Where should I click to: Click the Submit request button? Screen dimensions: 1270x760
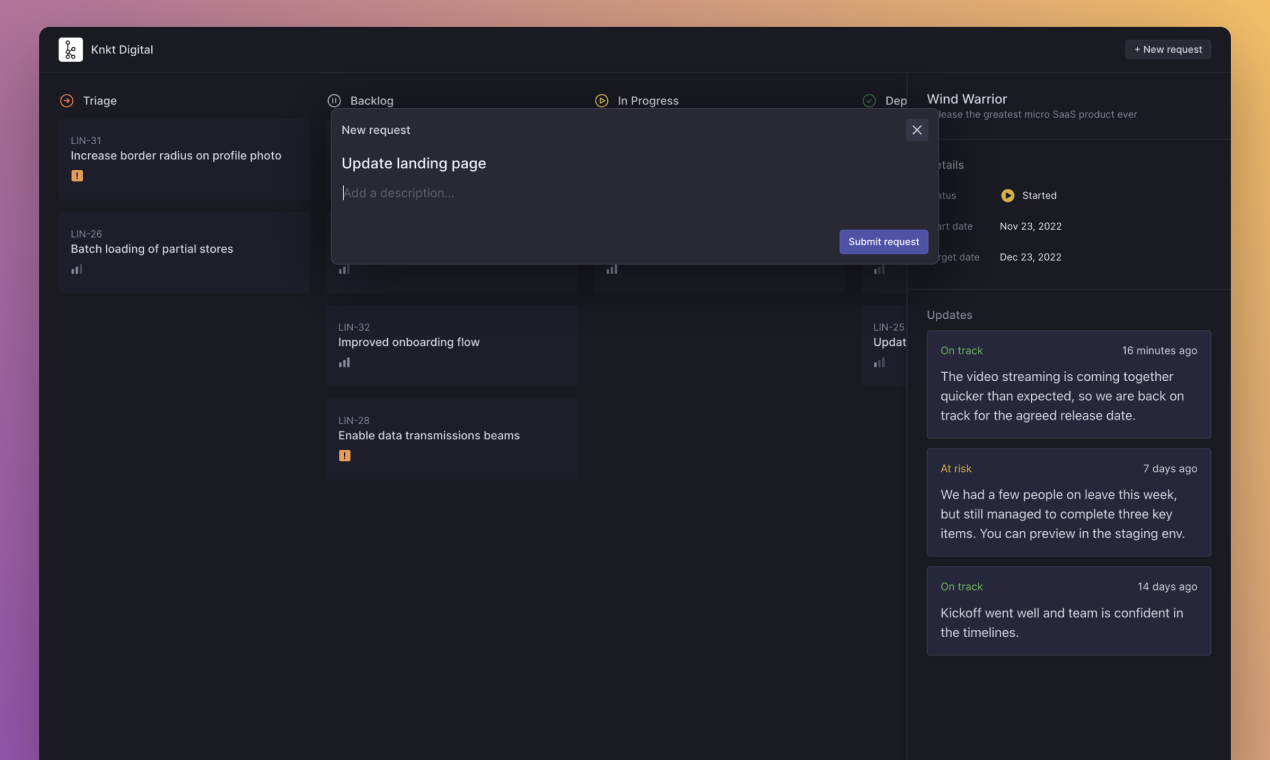tap(883, 241)
